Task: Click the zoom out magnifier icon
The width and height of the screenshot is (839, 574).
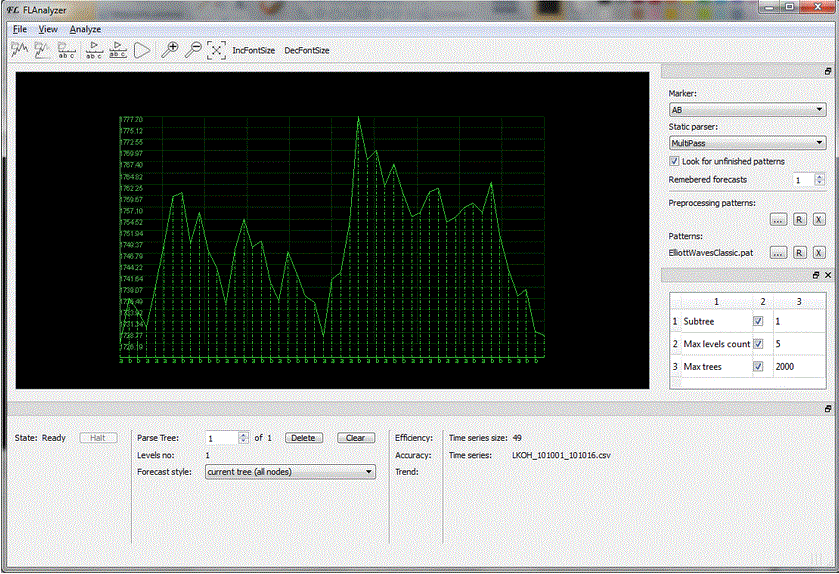Action: point(193,50)
